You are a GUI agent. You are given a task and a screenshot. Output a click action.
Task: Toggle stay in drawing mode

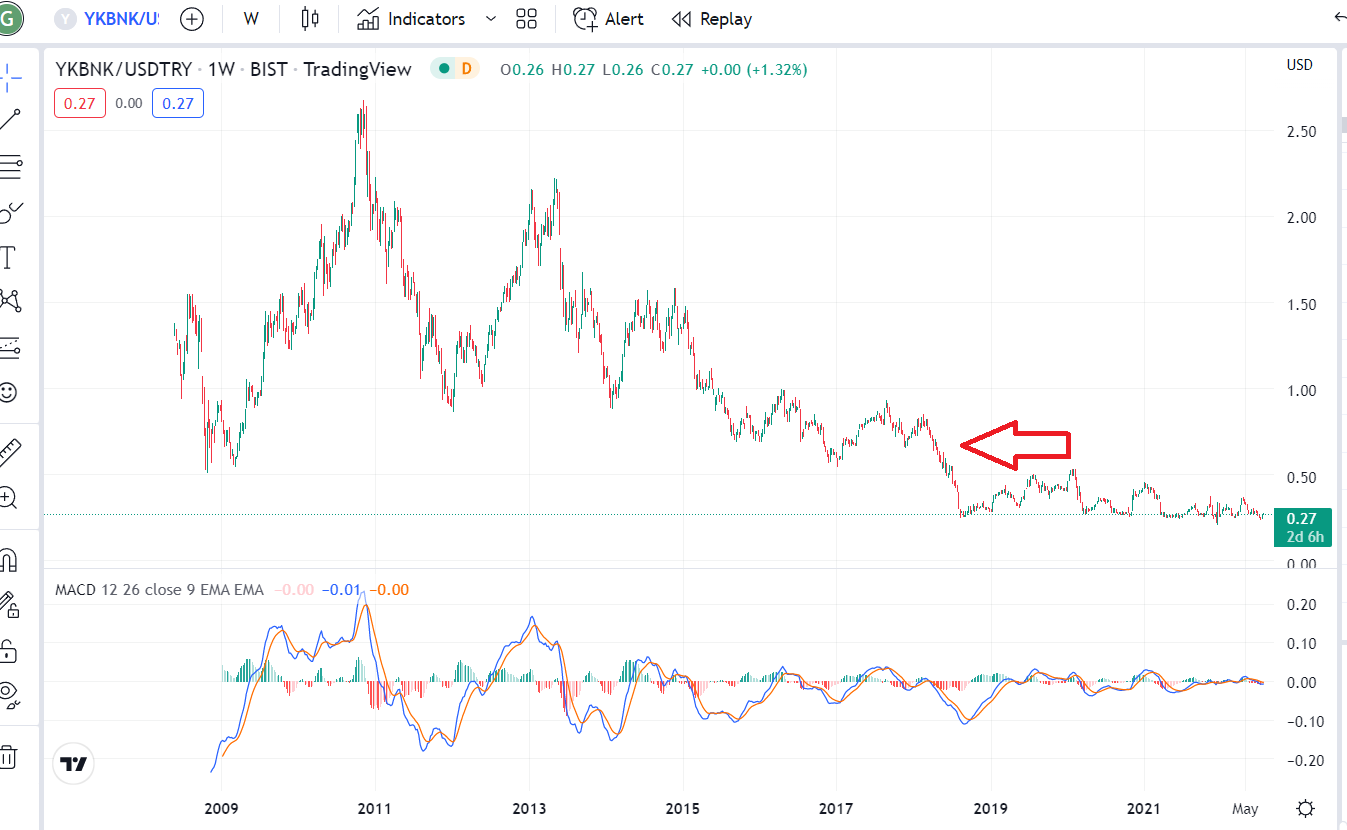pos(8,605)
